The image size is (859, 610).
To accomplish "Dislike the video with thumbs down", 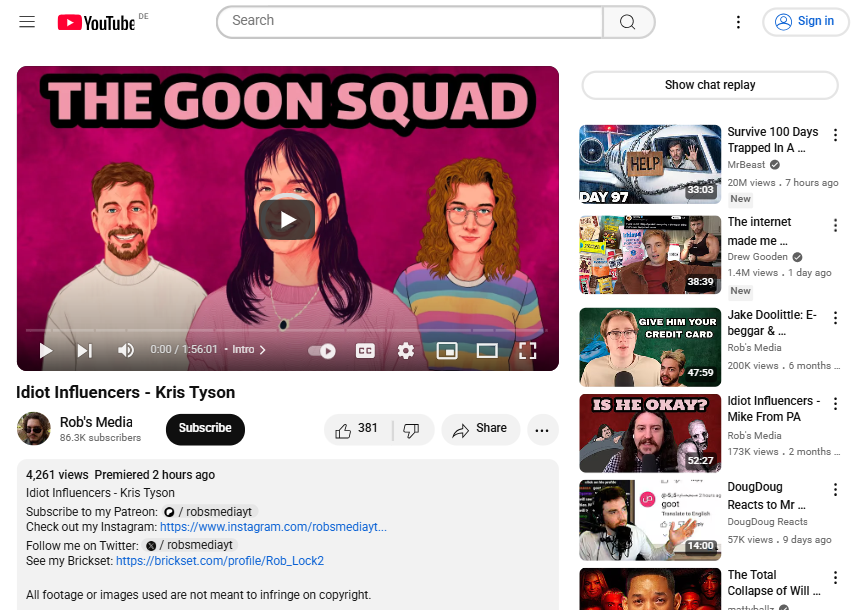I will pyautogui.click(x=413, y=430).
